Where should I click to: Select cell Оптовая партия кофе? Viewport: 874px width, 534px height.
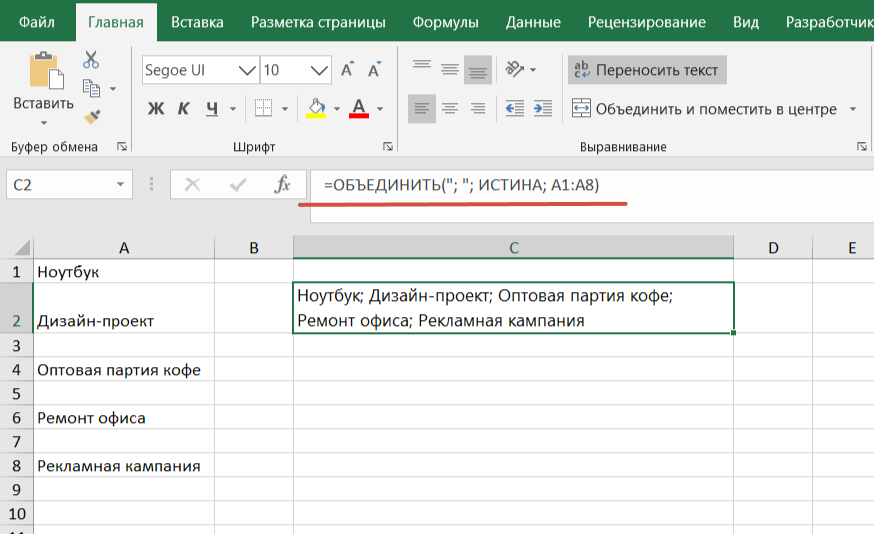click(x=124, y=370)
